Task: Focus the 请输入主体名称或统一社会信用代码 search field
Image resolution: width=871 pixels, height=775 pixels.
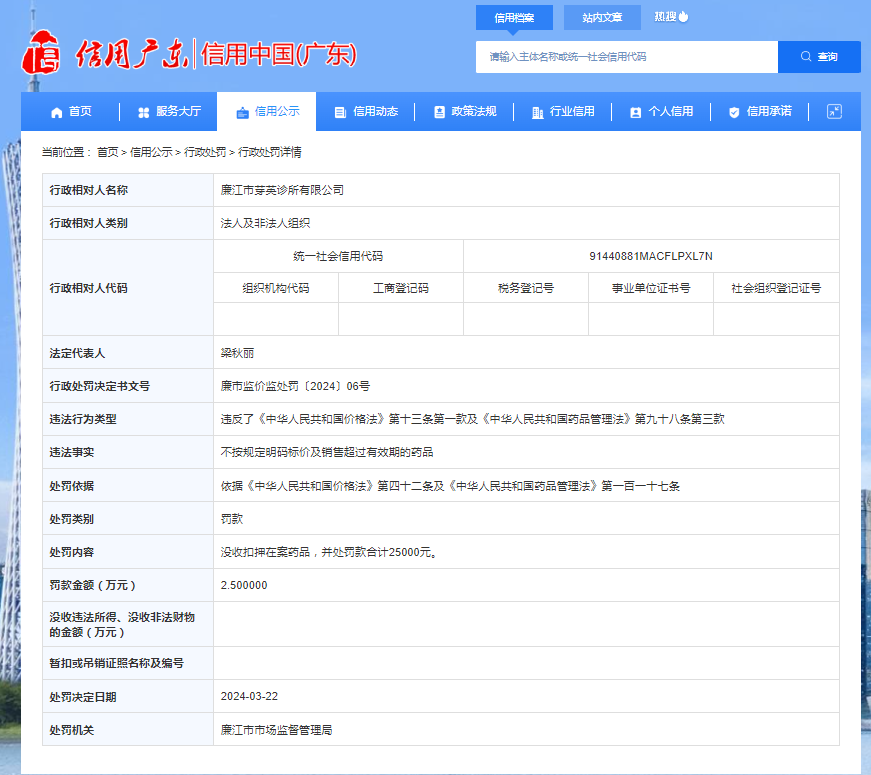Action: coord(627,57)
